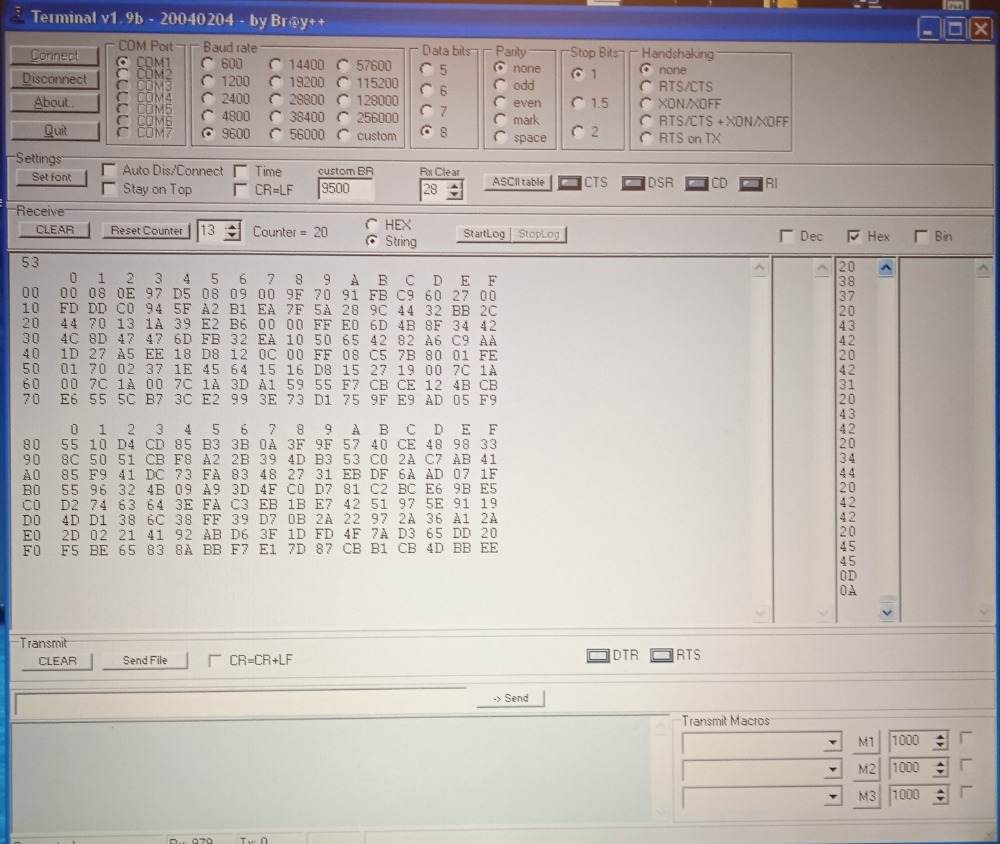Click the StartLog button

point(483,234)
